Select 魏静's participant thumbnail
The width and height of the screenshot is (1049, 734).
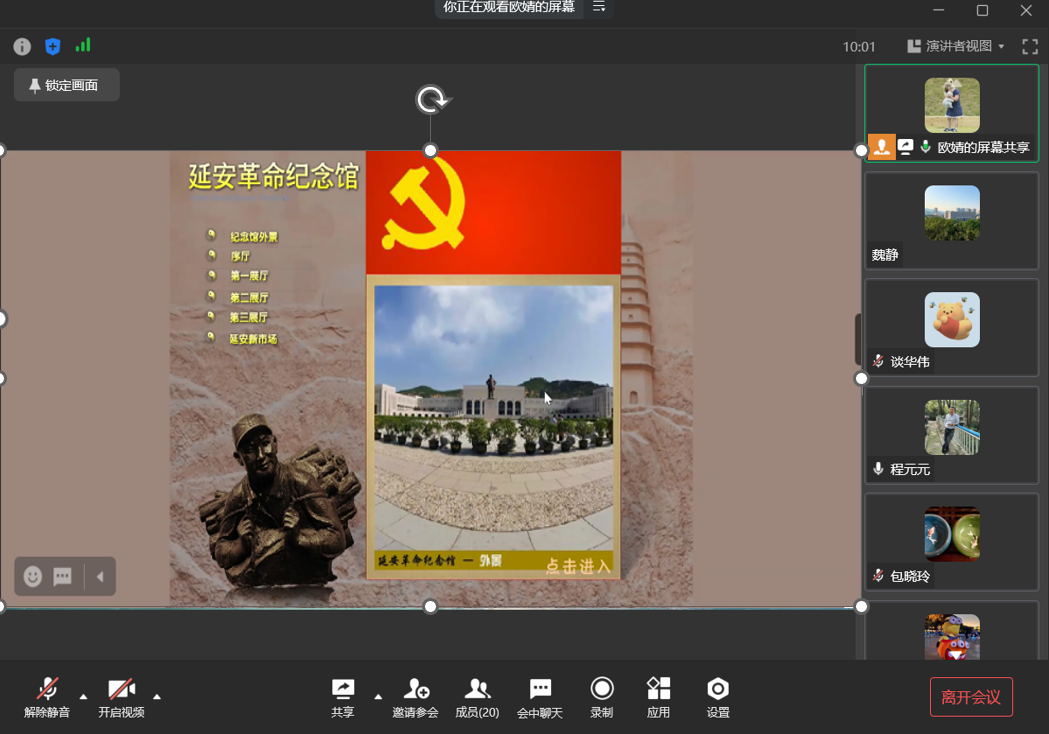[x=952, y=221]
